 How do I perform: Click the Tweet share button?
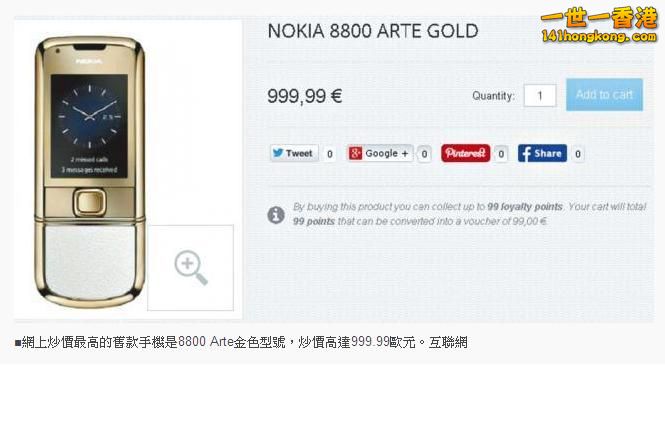(294, 153)
